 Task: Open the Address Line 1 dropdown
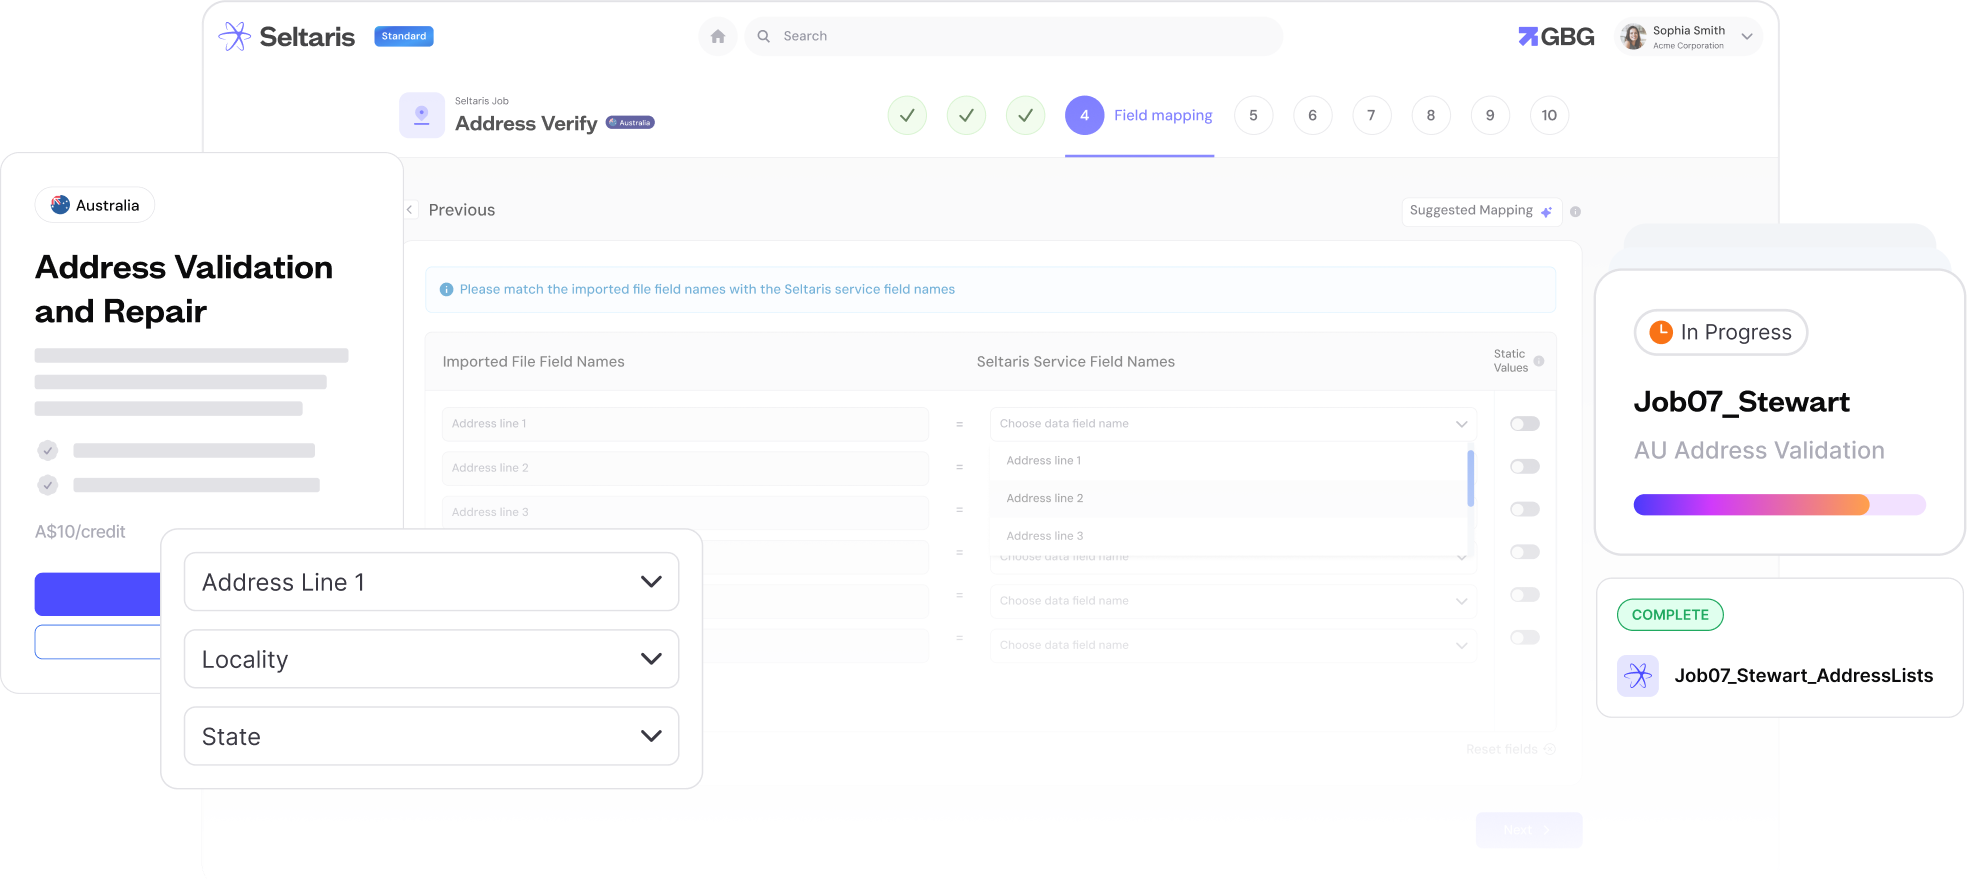[432, 582]
